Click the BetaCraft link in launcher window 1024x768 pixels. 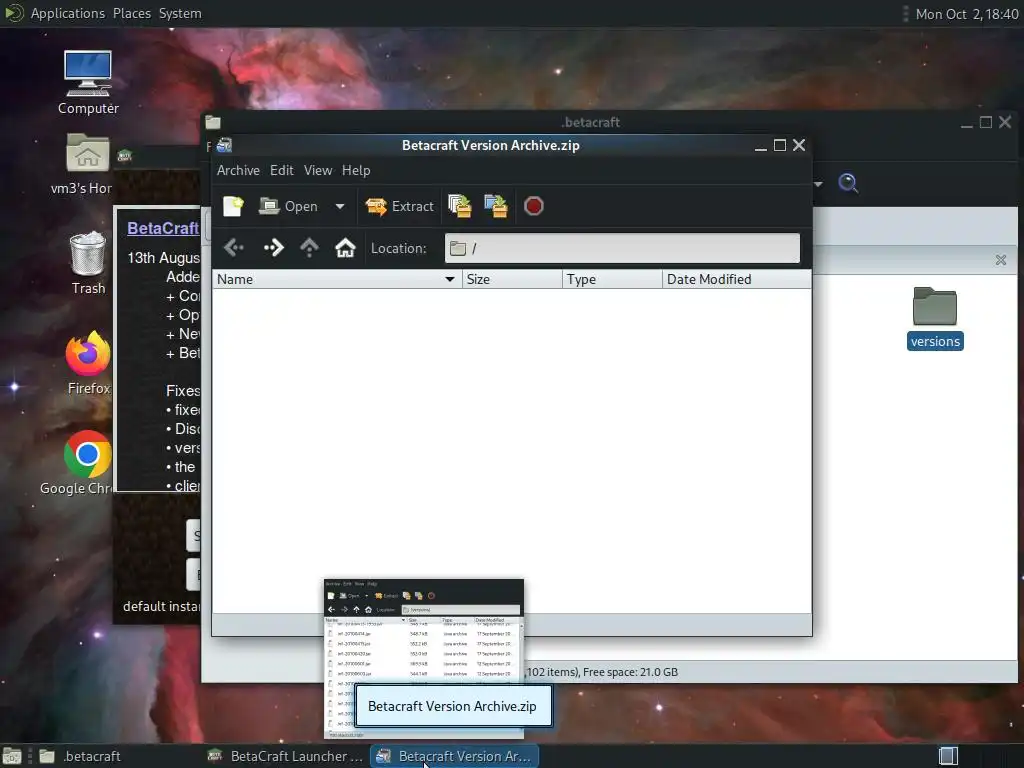tap(163, 228)
